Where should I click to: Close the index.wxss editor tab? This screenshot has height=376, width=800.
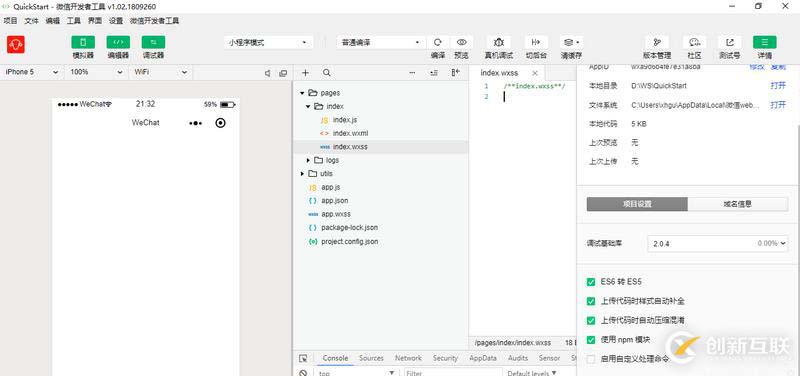[x=535, y=73]
